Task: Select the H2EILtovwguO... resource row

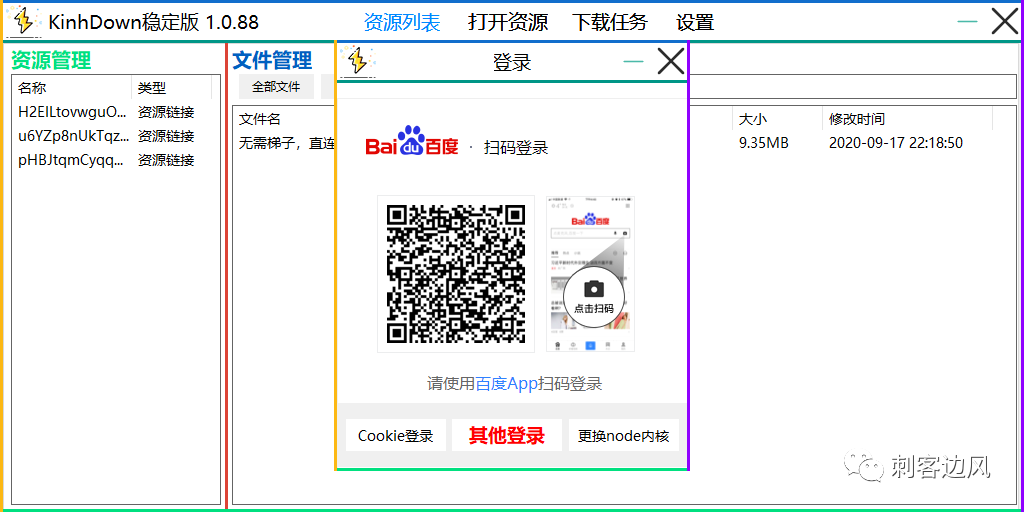Action: point(116,112)
